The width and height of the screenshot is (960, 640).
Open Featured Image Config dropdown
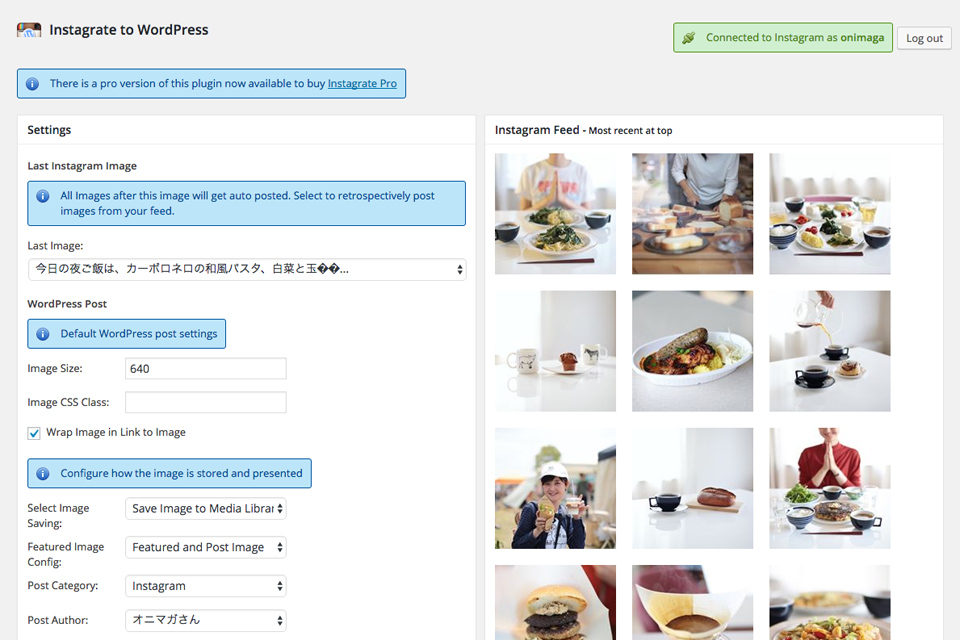pos(206,547)
